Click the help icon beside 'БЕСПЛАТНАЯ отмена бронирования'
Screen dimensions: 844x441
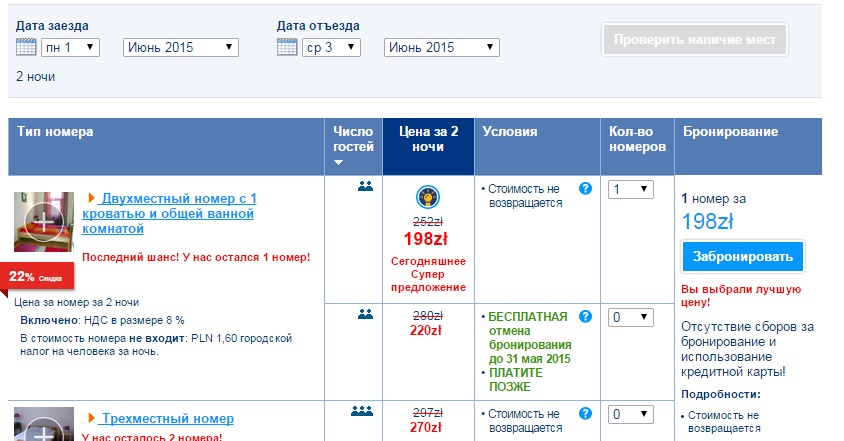[585, 316]
